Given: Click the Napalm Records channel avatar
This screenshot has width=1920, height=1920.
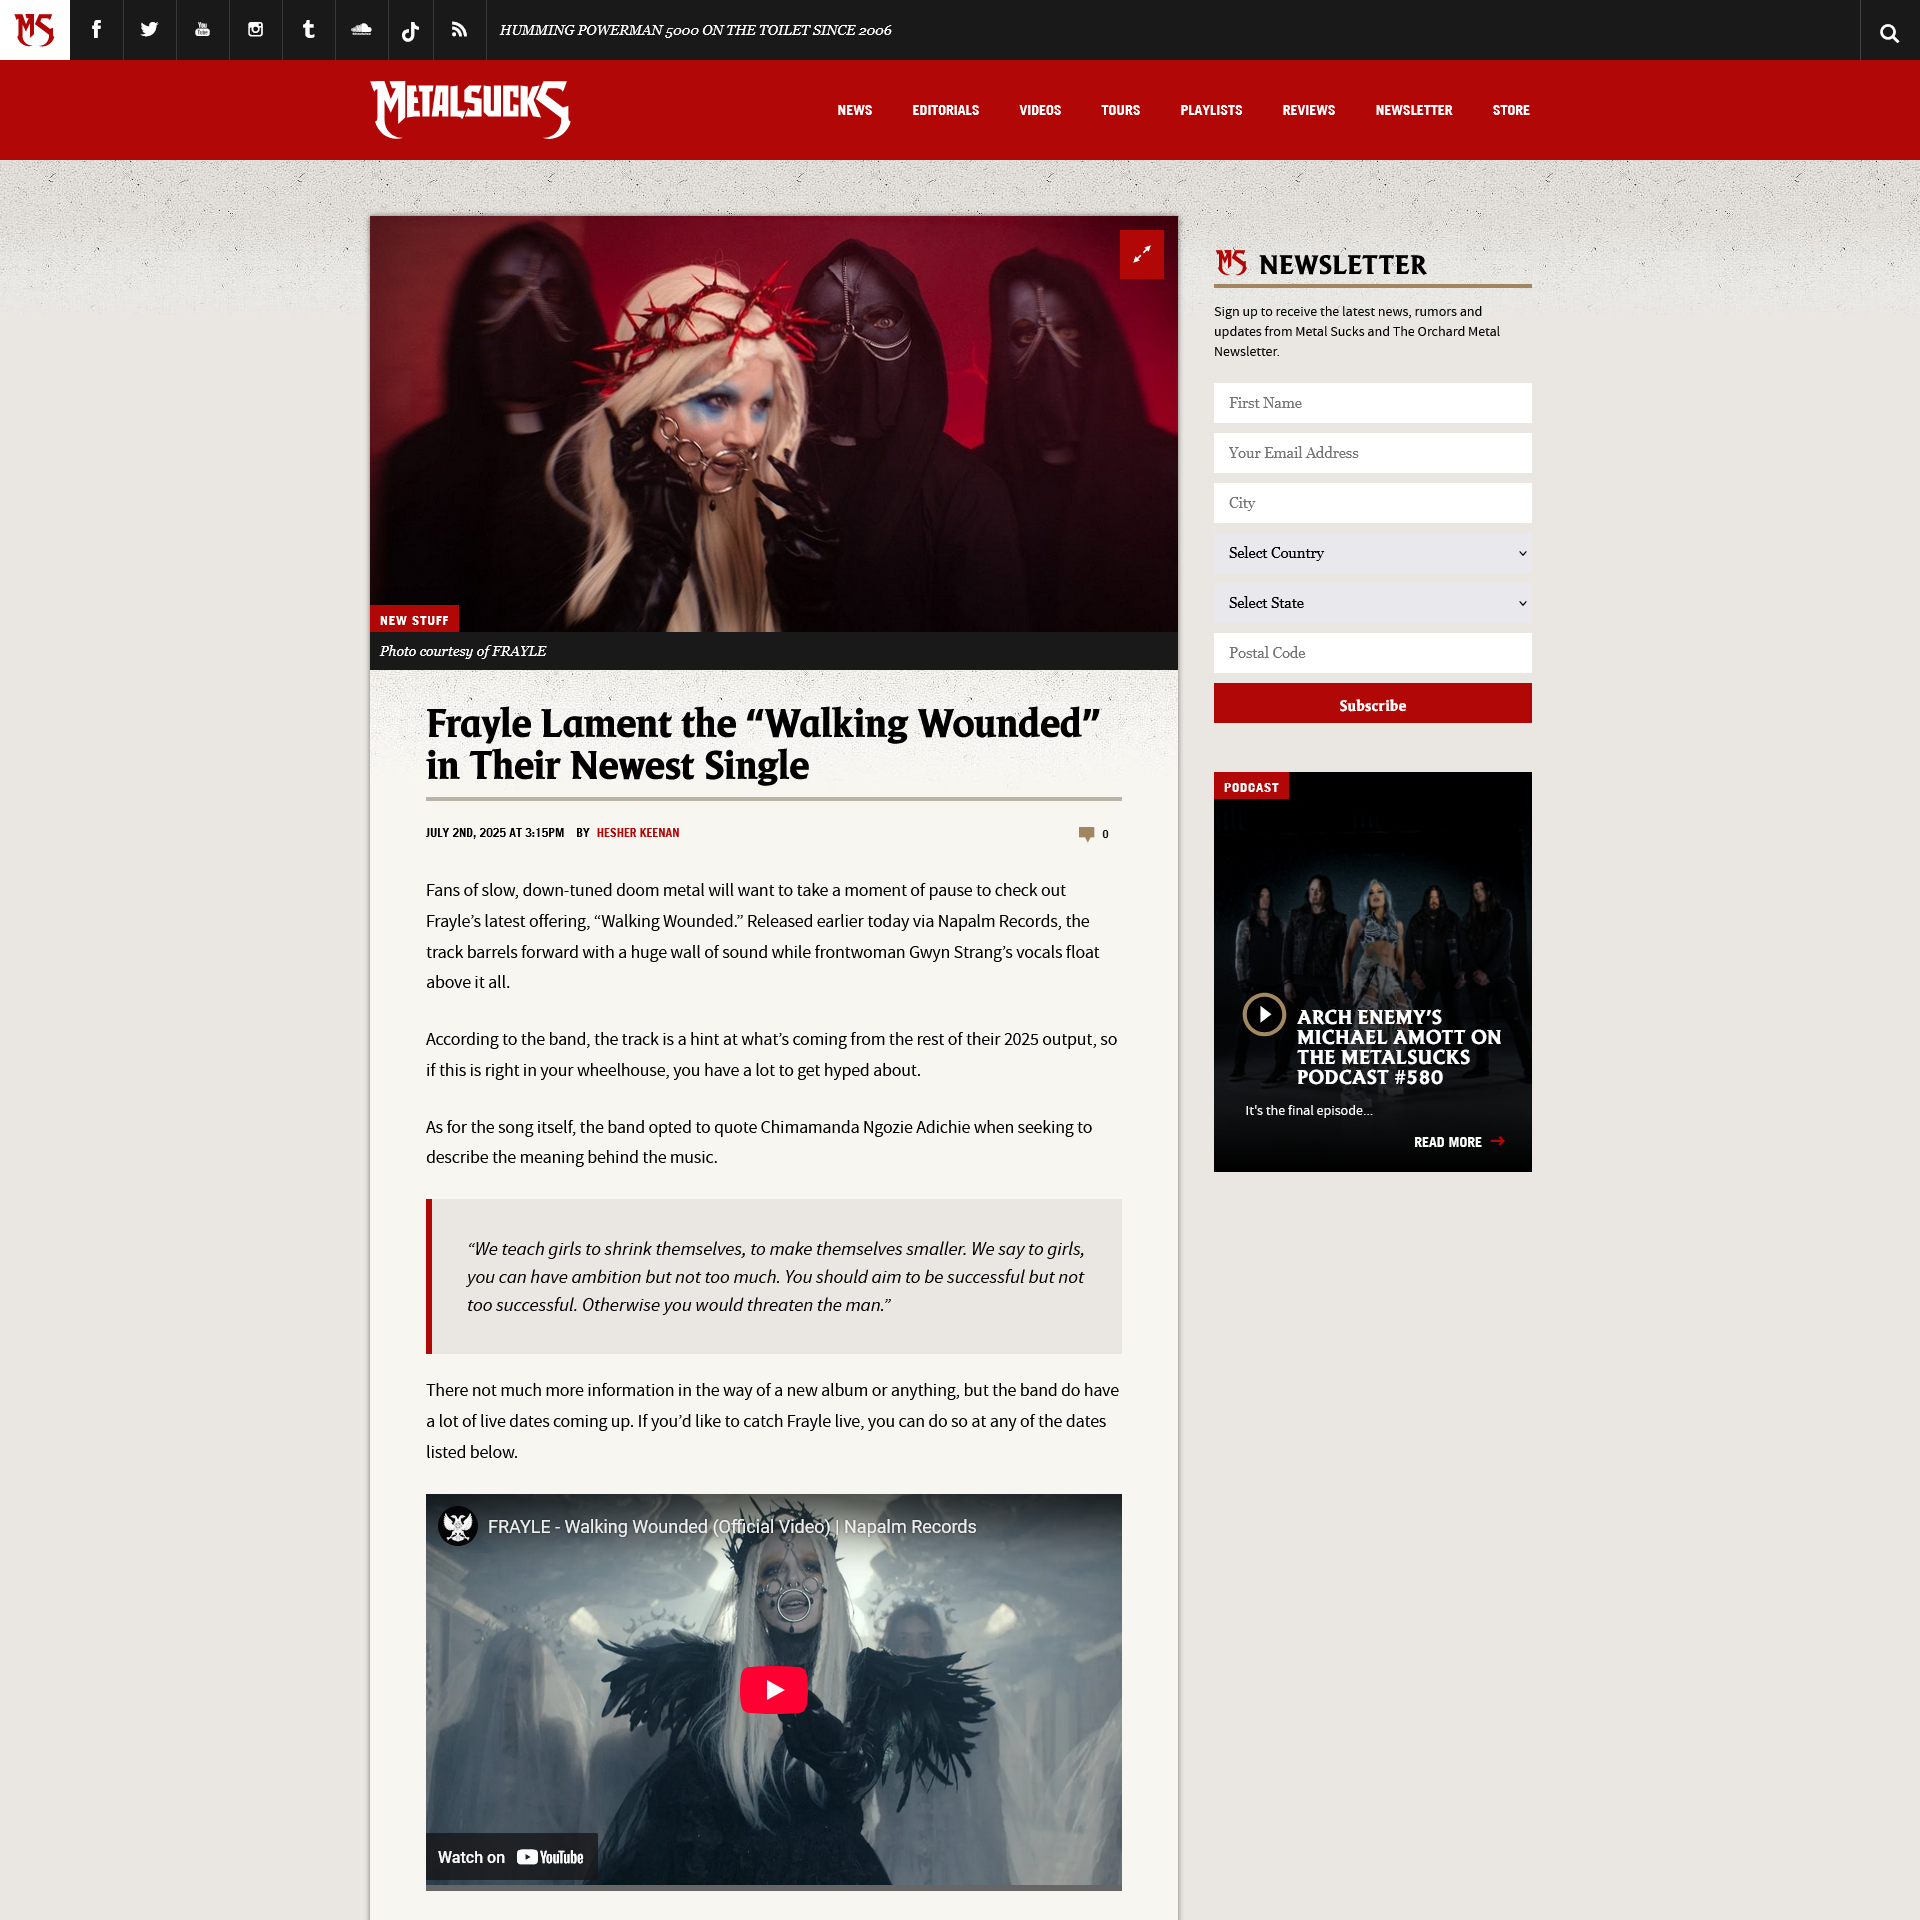Looking at the screenshot, I should (458, 1526).
